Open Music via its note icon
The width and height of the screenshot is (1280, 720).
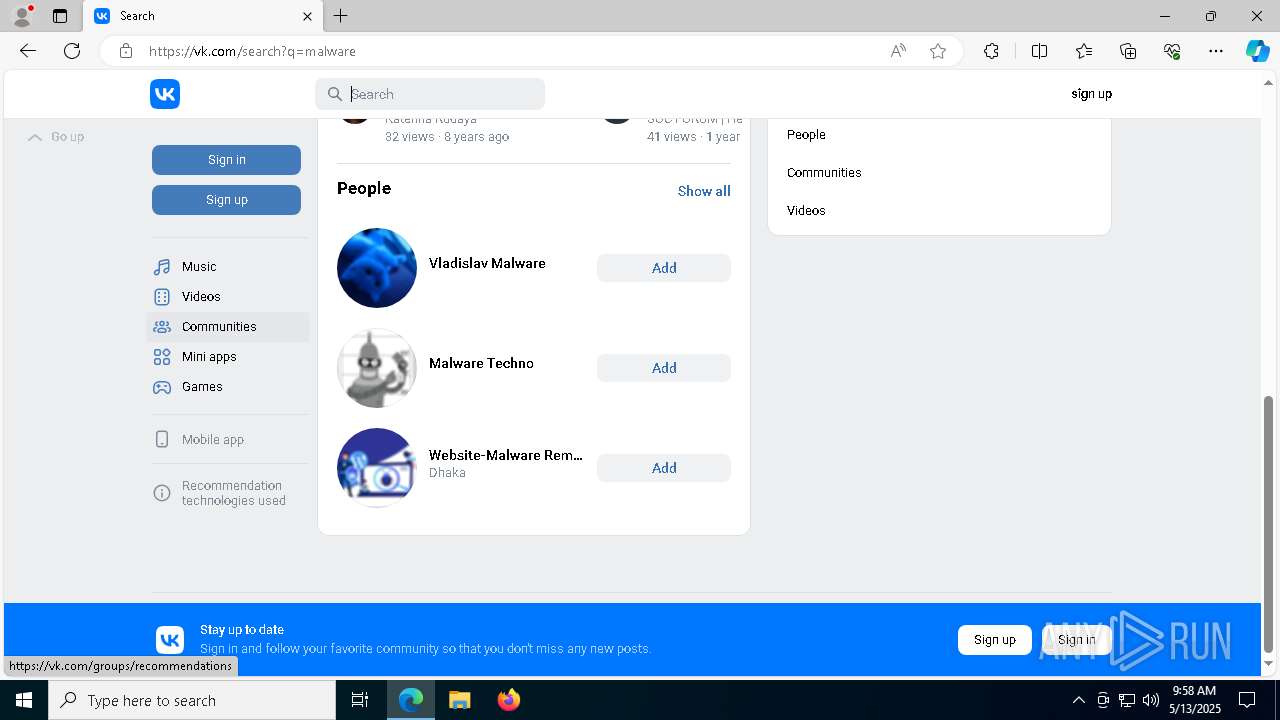tap(162, 267)
